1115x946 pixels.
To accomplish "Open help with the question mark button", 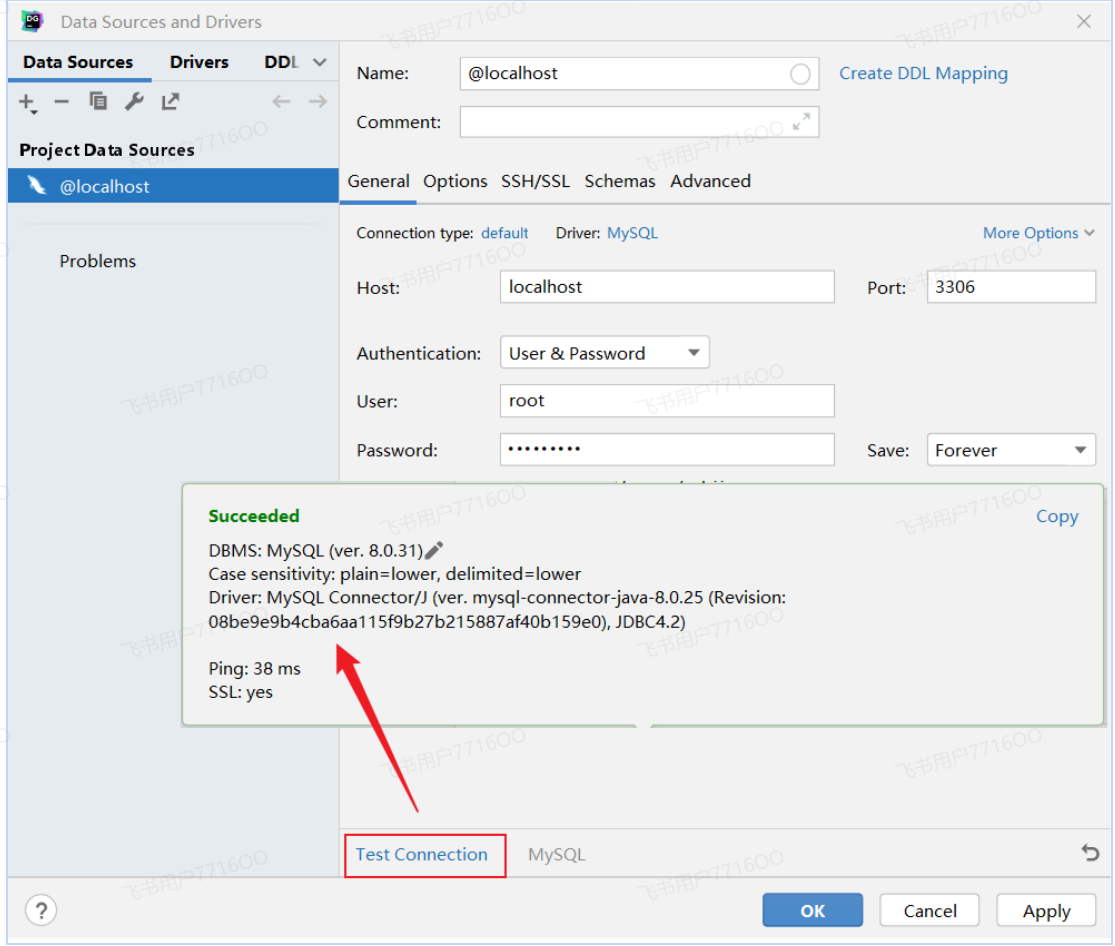I will click(41, 910).
